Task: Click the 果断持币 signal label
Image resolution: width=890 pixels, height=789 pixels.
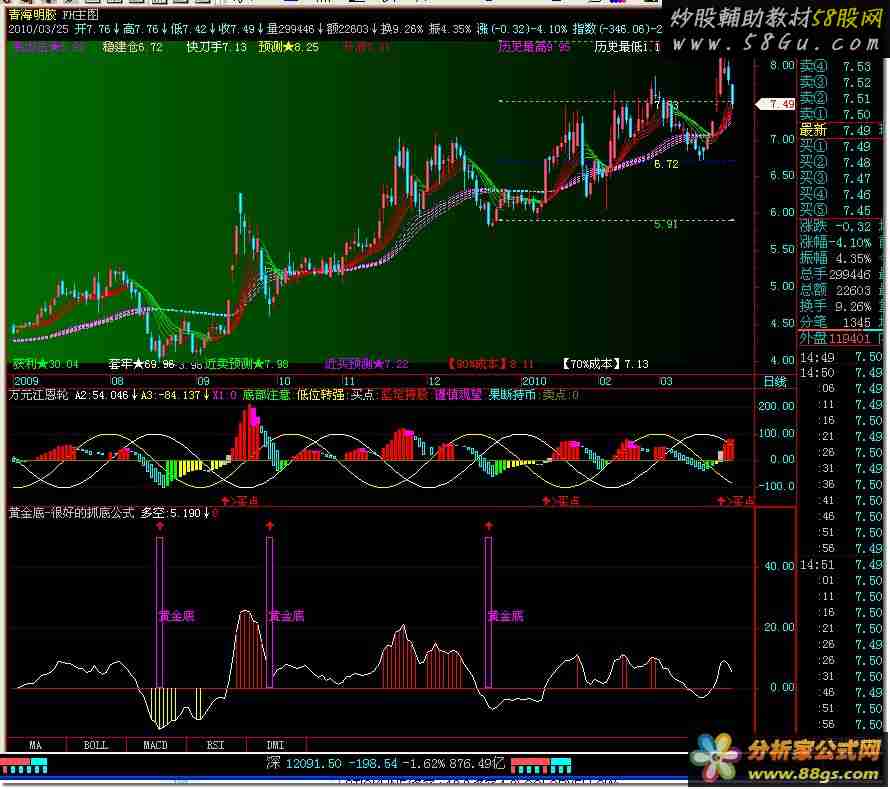Action: click(x=512, y=395)
